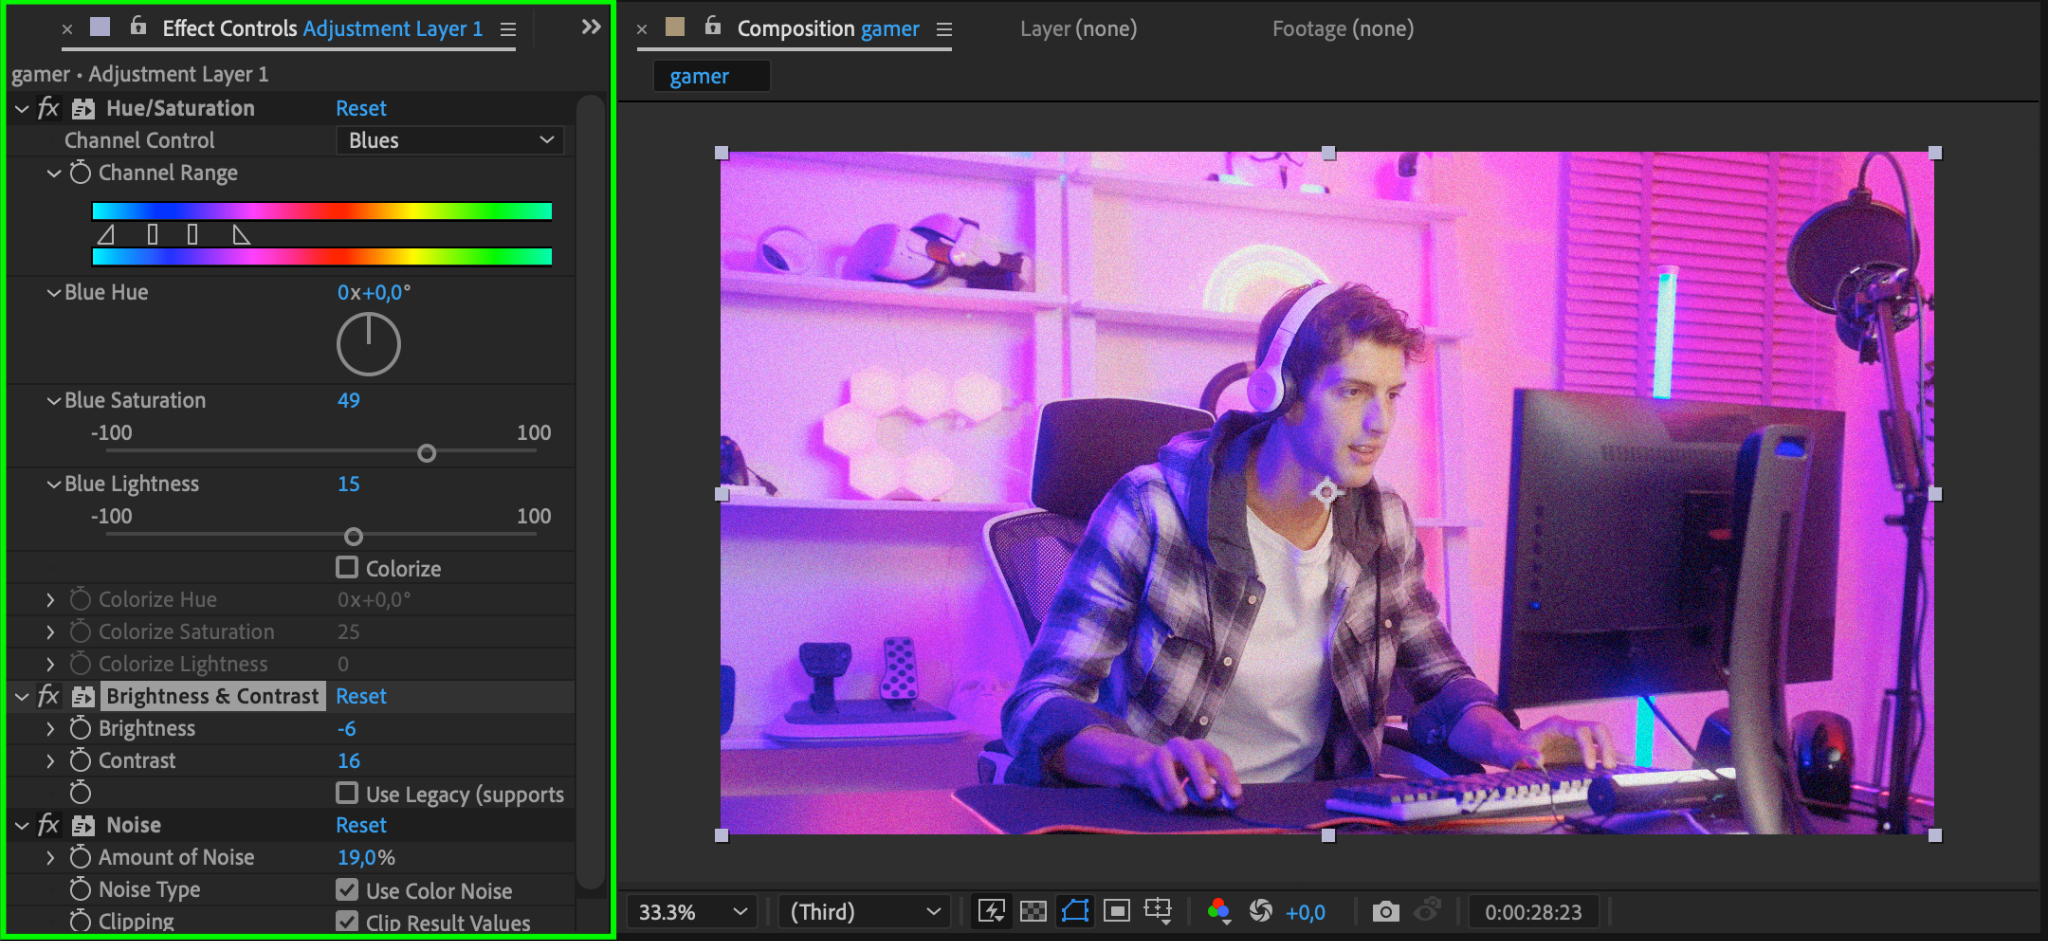Reset the Noise effect
Image resolution: width=2048 pixels, height=941 pixels.
[x=361, y=825]
